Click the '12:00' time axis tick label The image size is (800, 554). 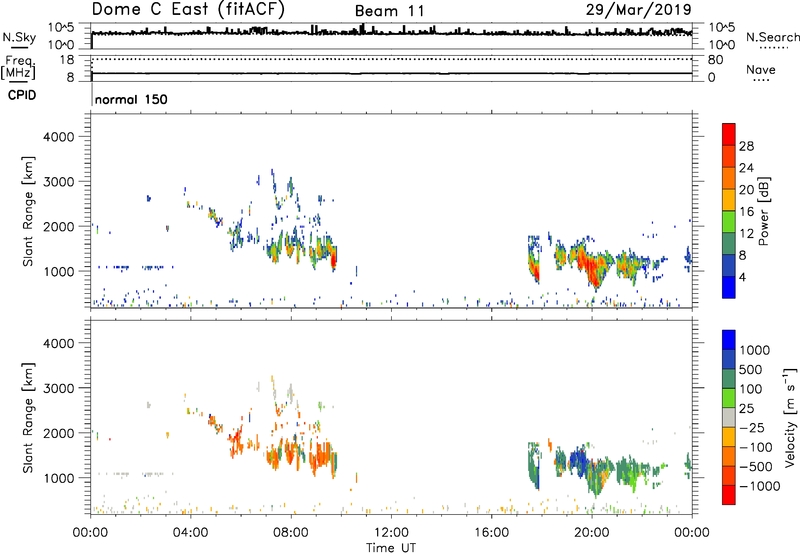point(391,533)
